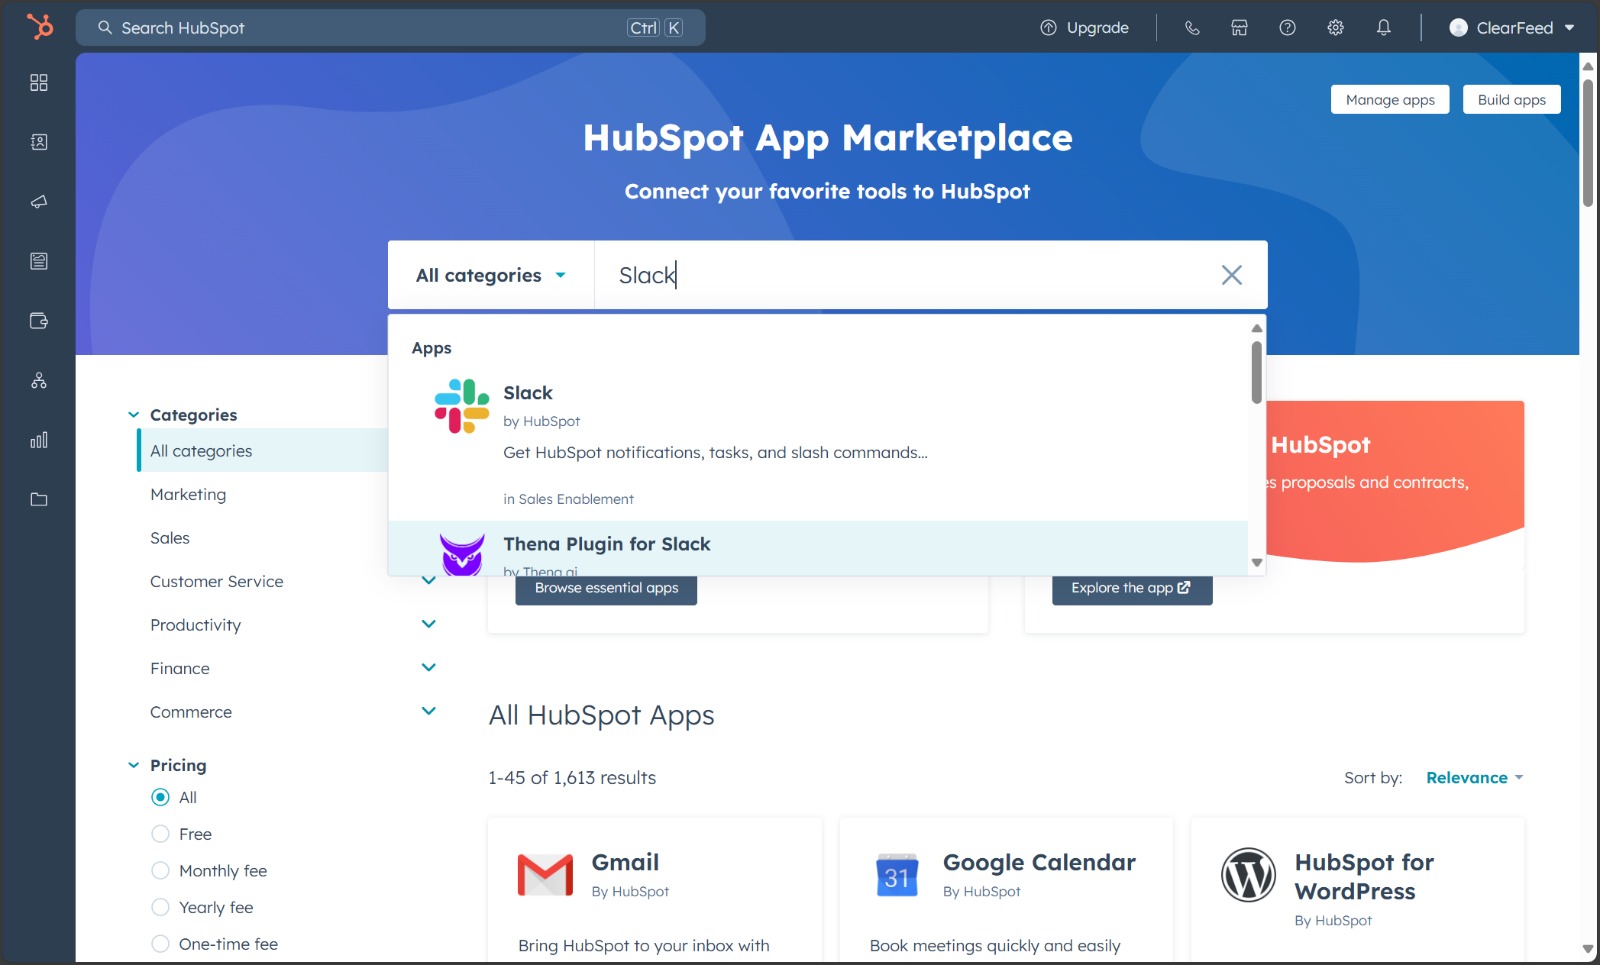Click the suggestions dropdown scrollbar thumb

(x=1257, y=372)
